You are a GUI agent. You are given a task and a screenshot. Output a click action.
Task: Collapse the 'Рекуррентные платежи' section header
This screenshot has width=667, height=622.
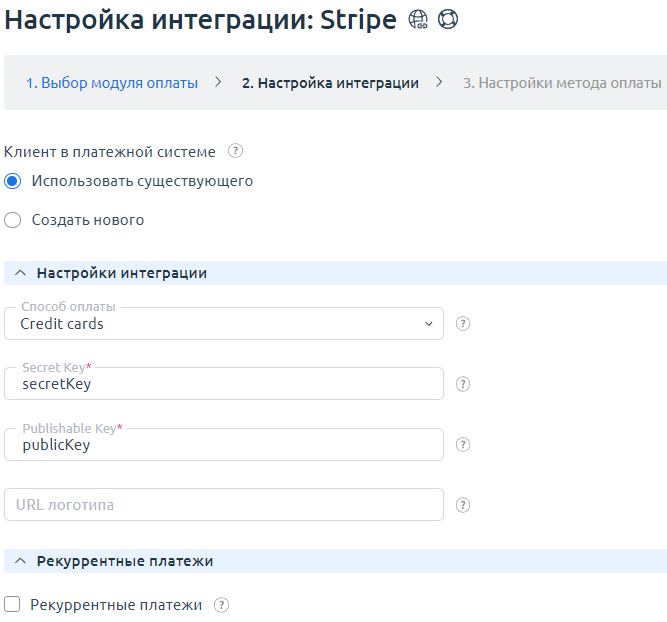coord(21,561)
